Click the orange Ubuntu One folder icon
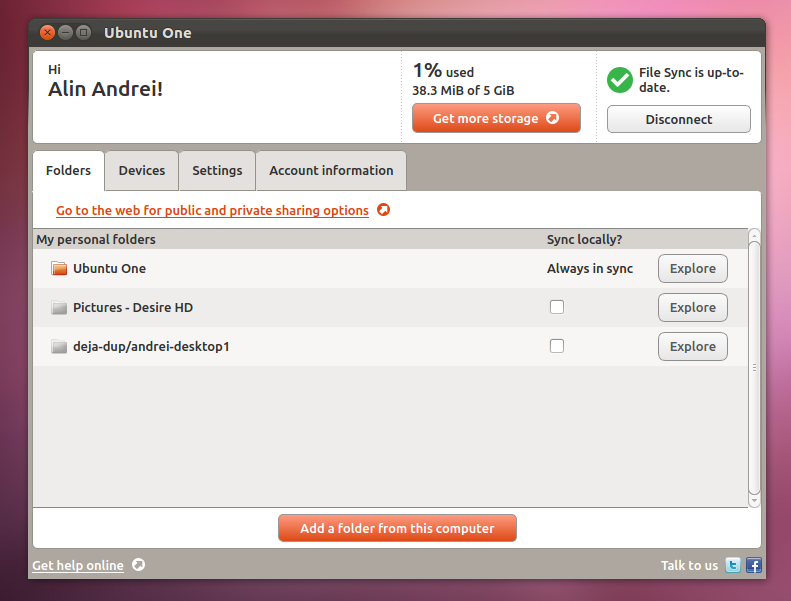The height and width of the screenshot is (601, 791). tap(59, 268)
